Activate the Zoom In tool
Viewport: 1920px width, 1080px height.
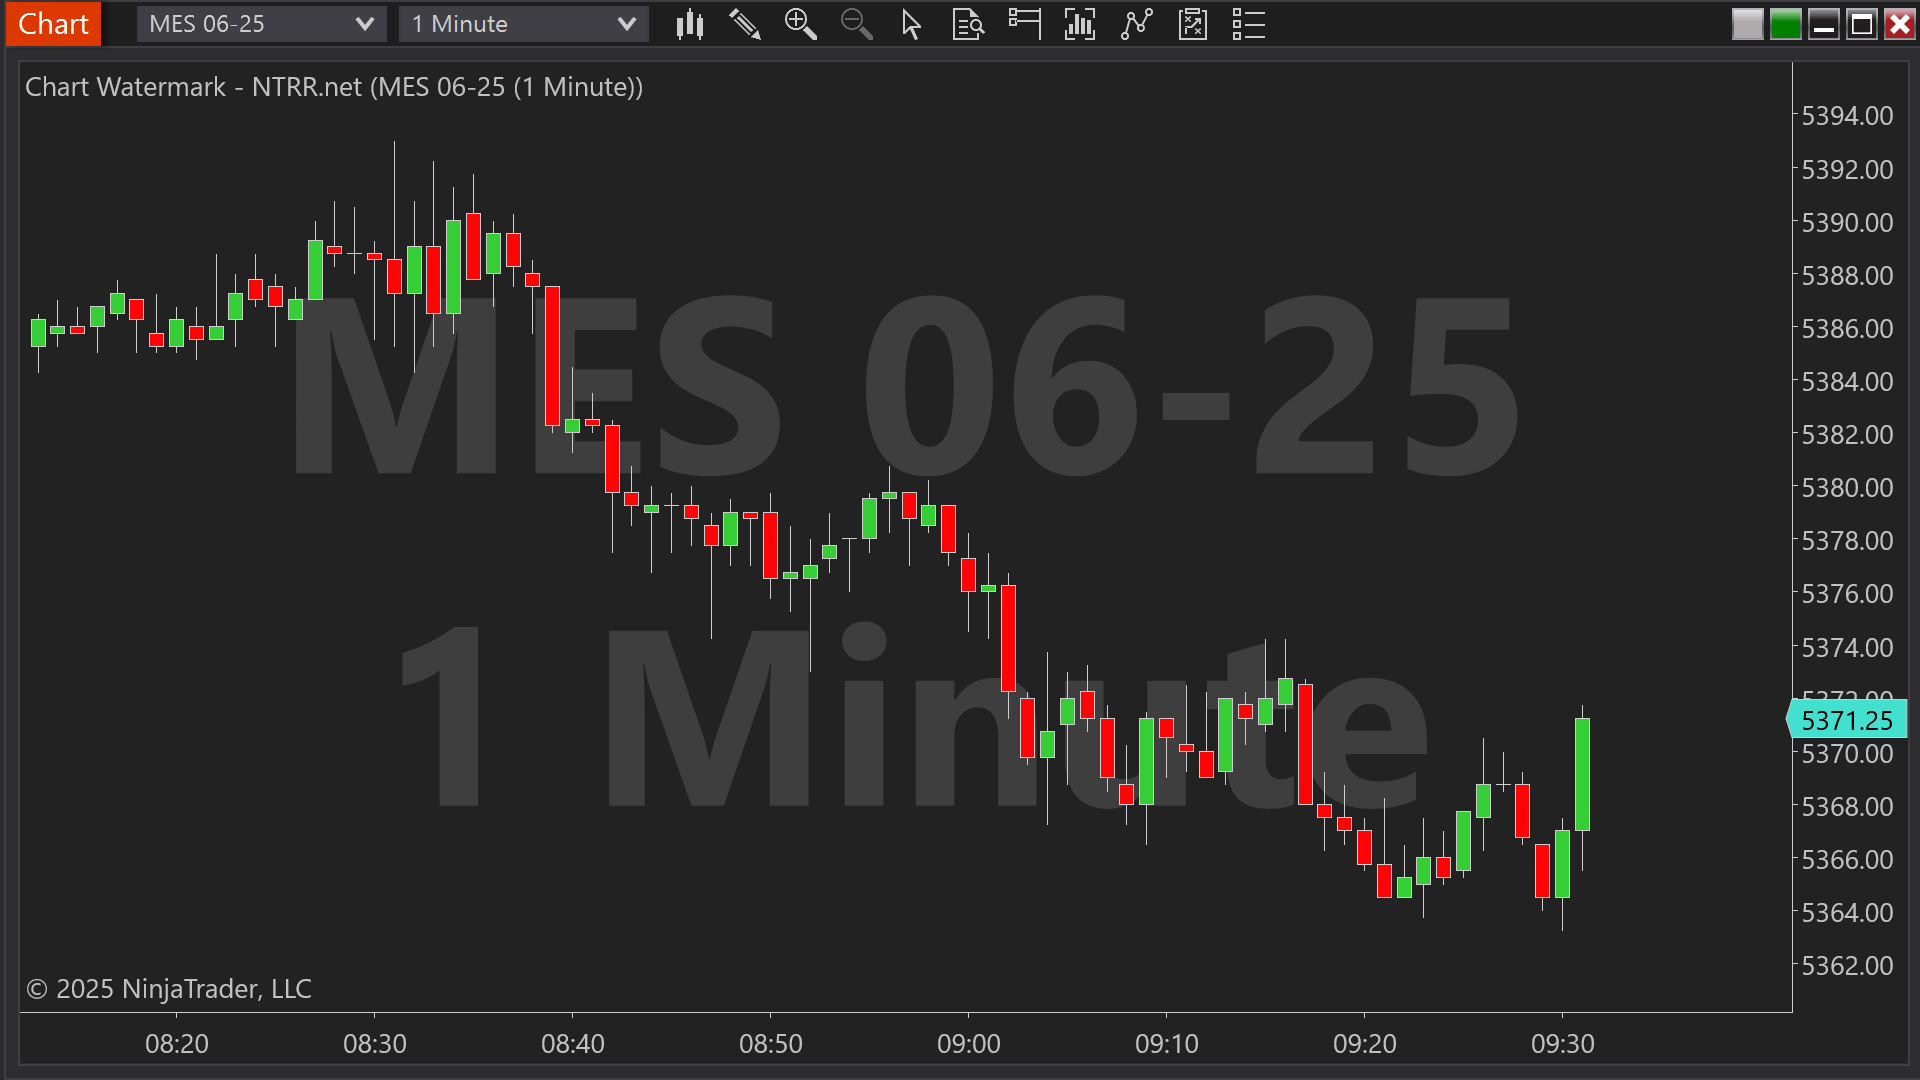[800, 24]
